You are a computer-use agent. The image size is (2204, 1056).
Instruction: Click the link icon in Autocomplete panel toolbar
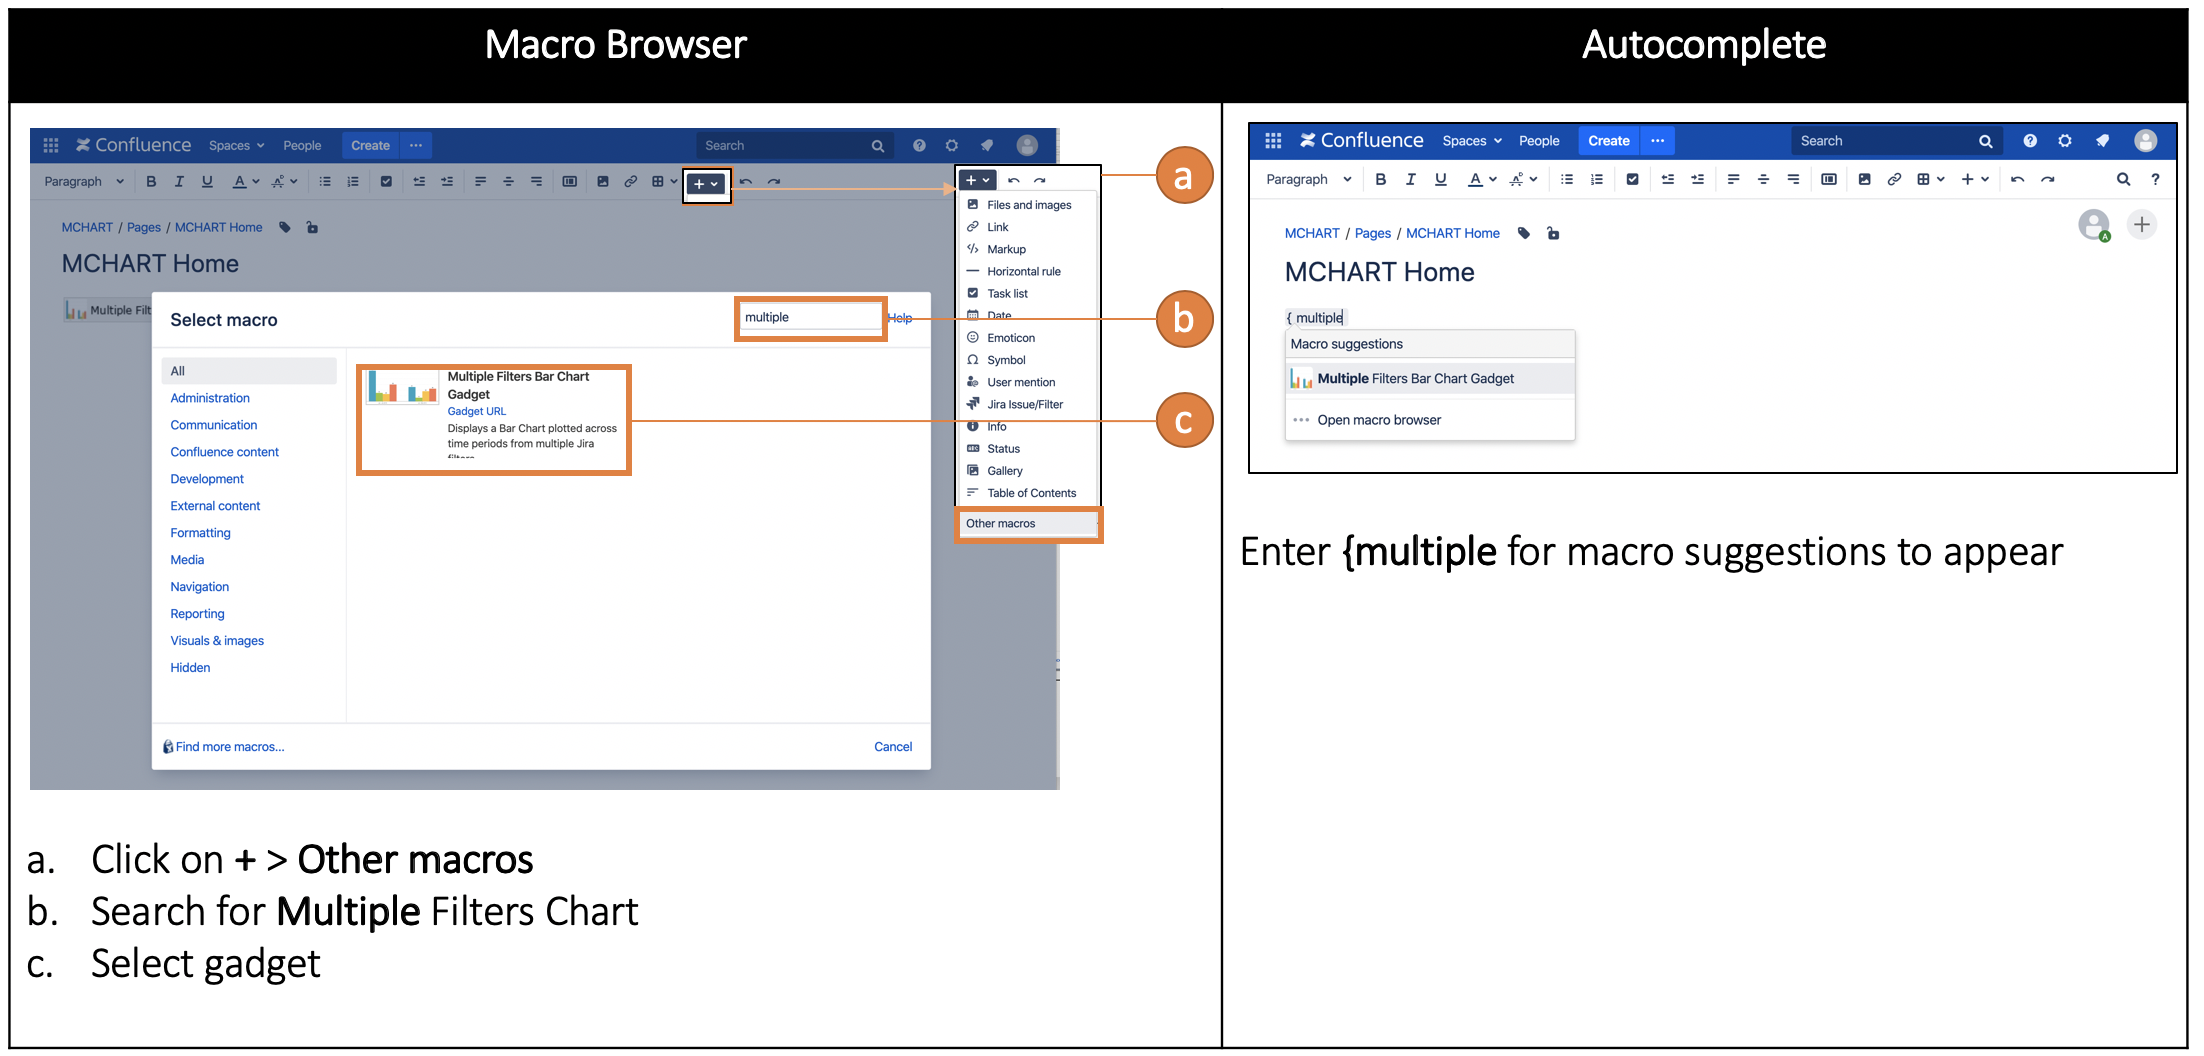[1893, 180]
